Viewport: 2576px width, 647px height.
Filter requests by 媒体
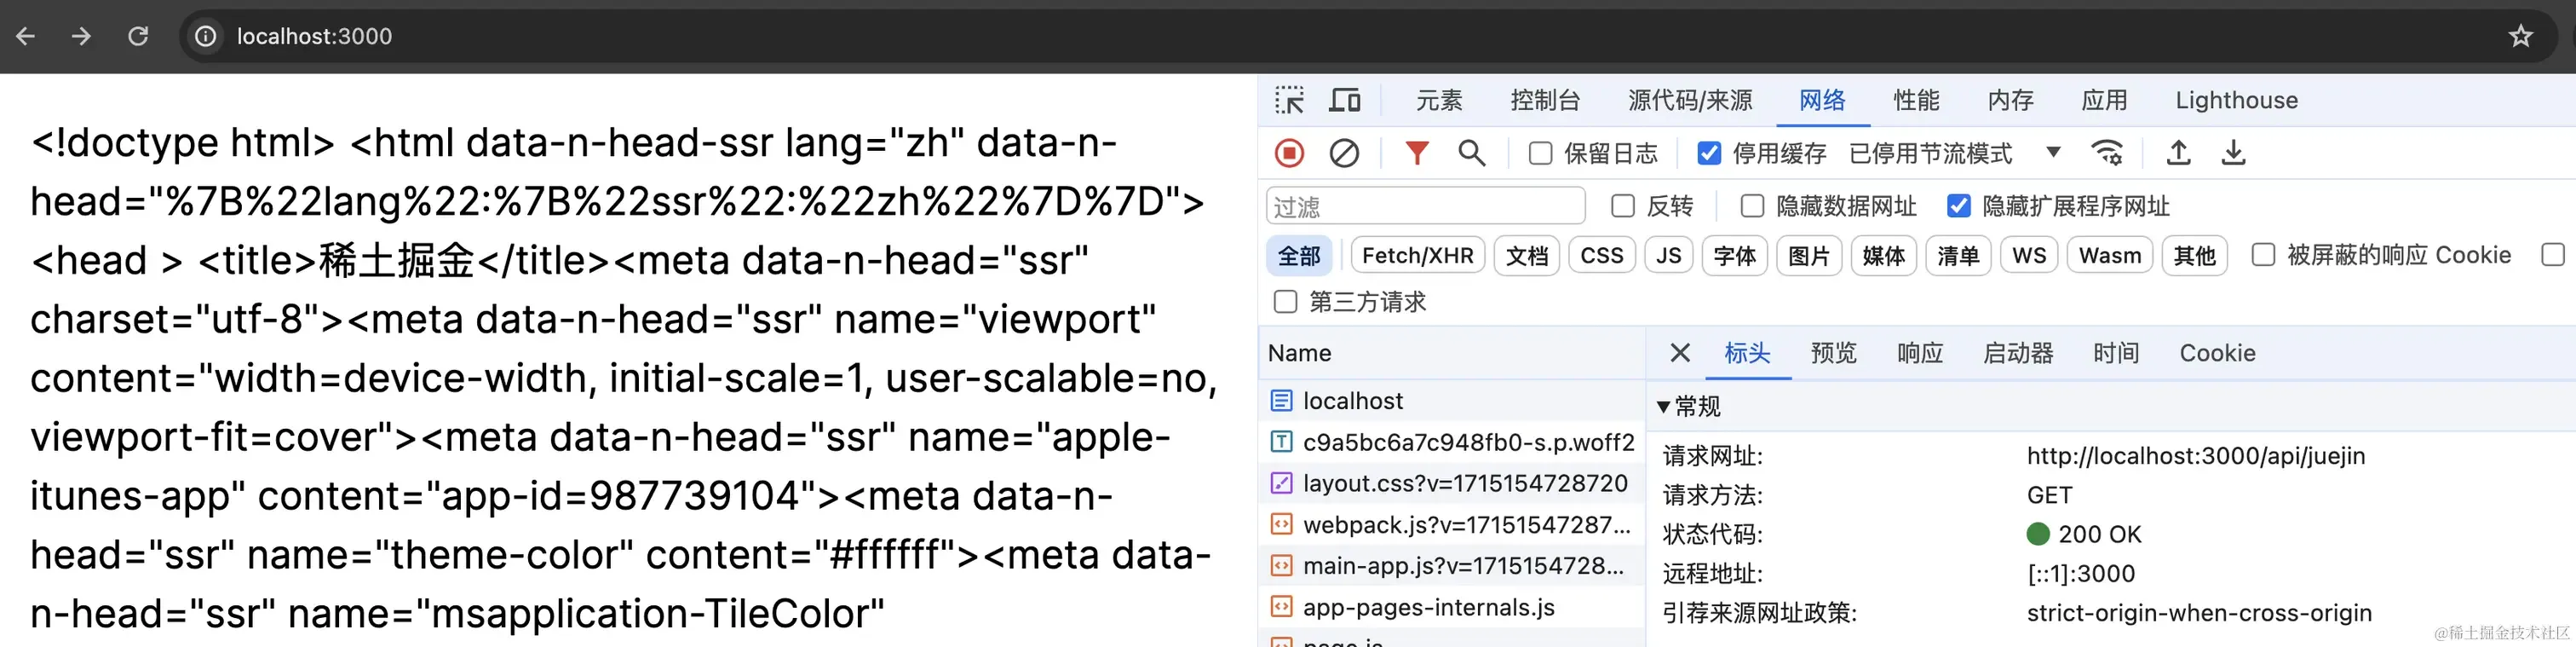1884,256
